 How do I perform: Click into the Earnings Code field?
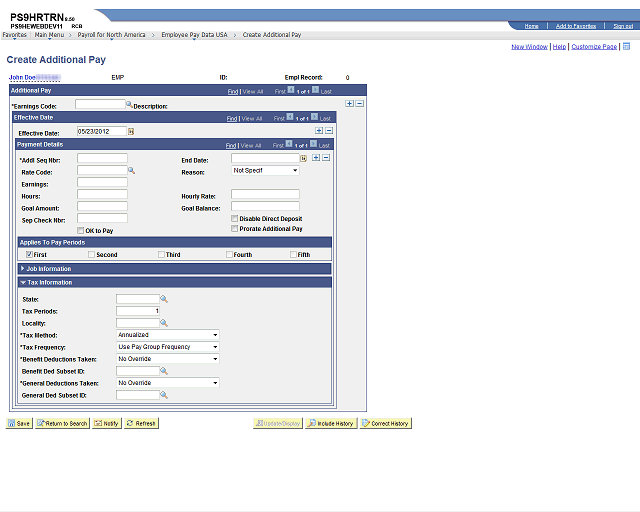(100, 105)
